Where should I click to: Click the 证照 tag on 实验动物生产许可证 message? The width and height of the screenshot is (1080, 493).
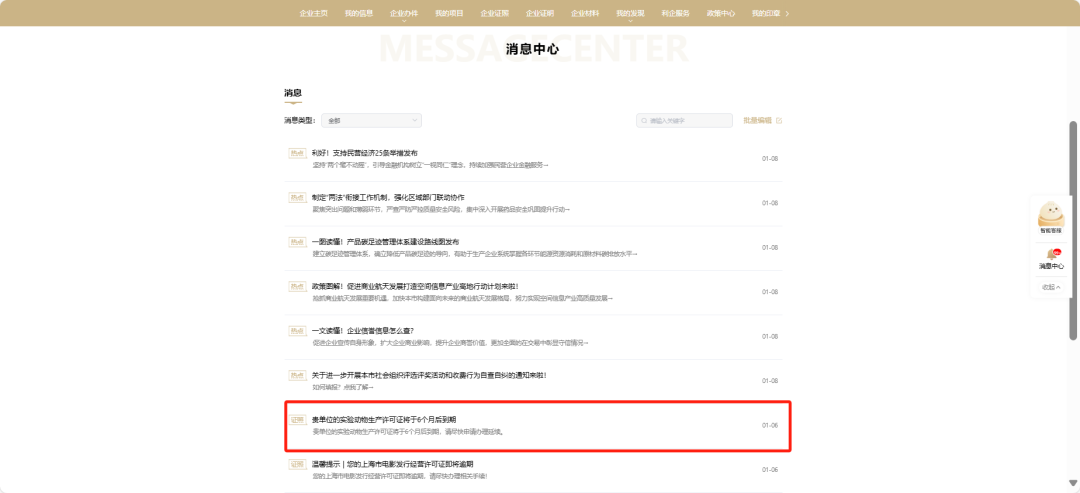[x=297, y=419]
